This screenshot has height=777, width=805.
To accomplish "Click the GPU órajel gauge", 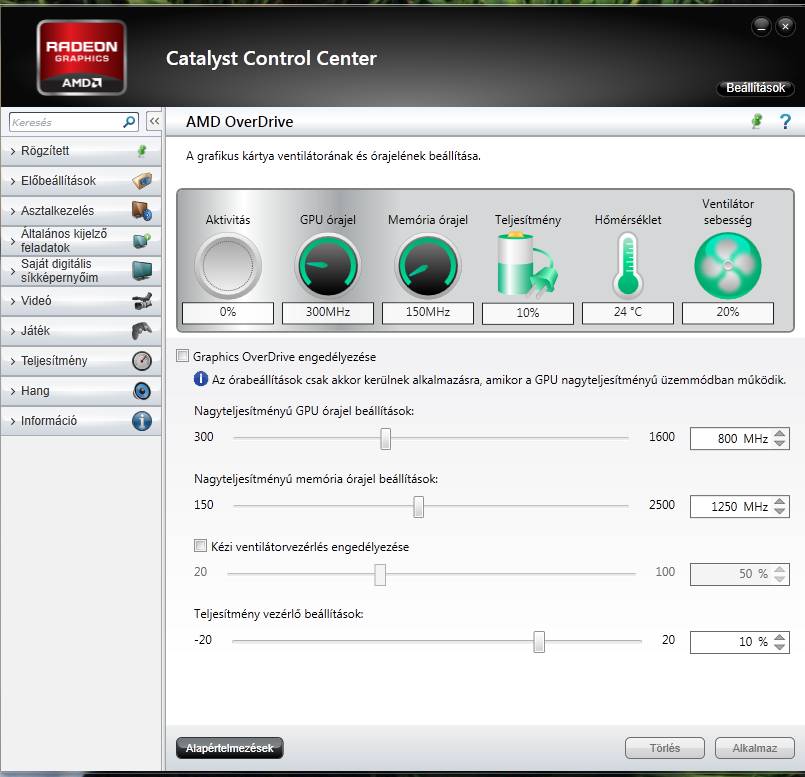I will (x=328, y=266).
